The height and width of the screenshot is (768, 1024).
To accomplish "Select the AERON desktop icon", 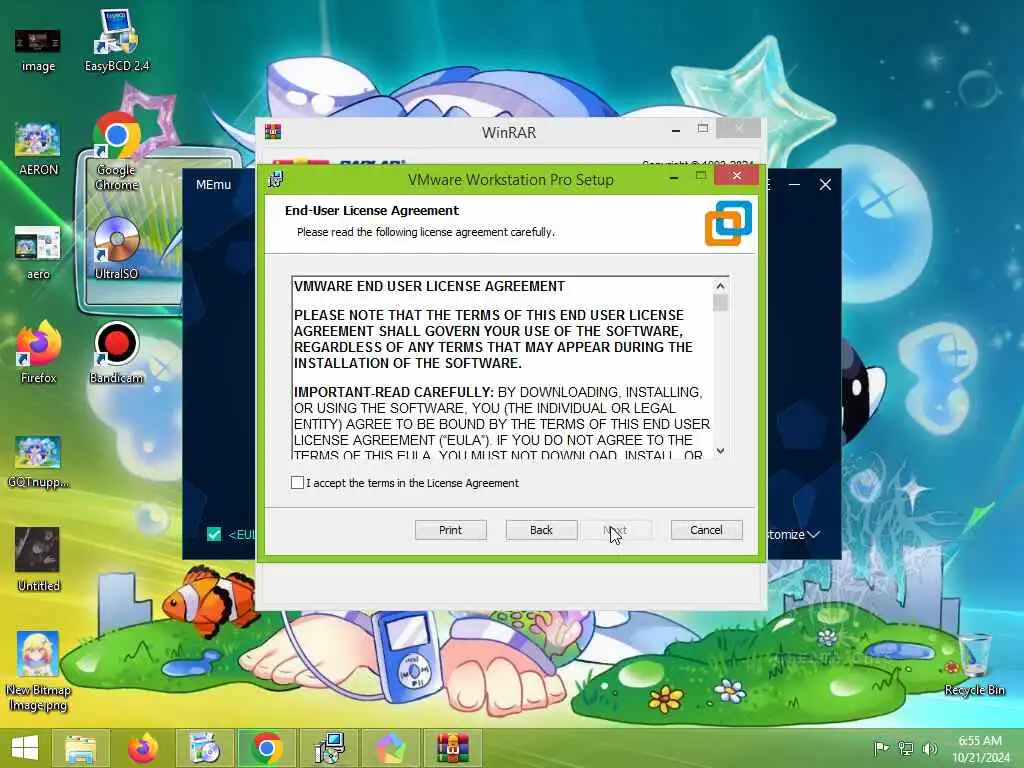I will pos(38,149).
